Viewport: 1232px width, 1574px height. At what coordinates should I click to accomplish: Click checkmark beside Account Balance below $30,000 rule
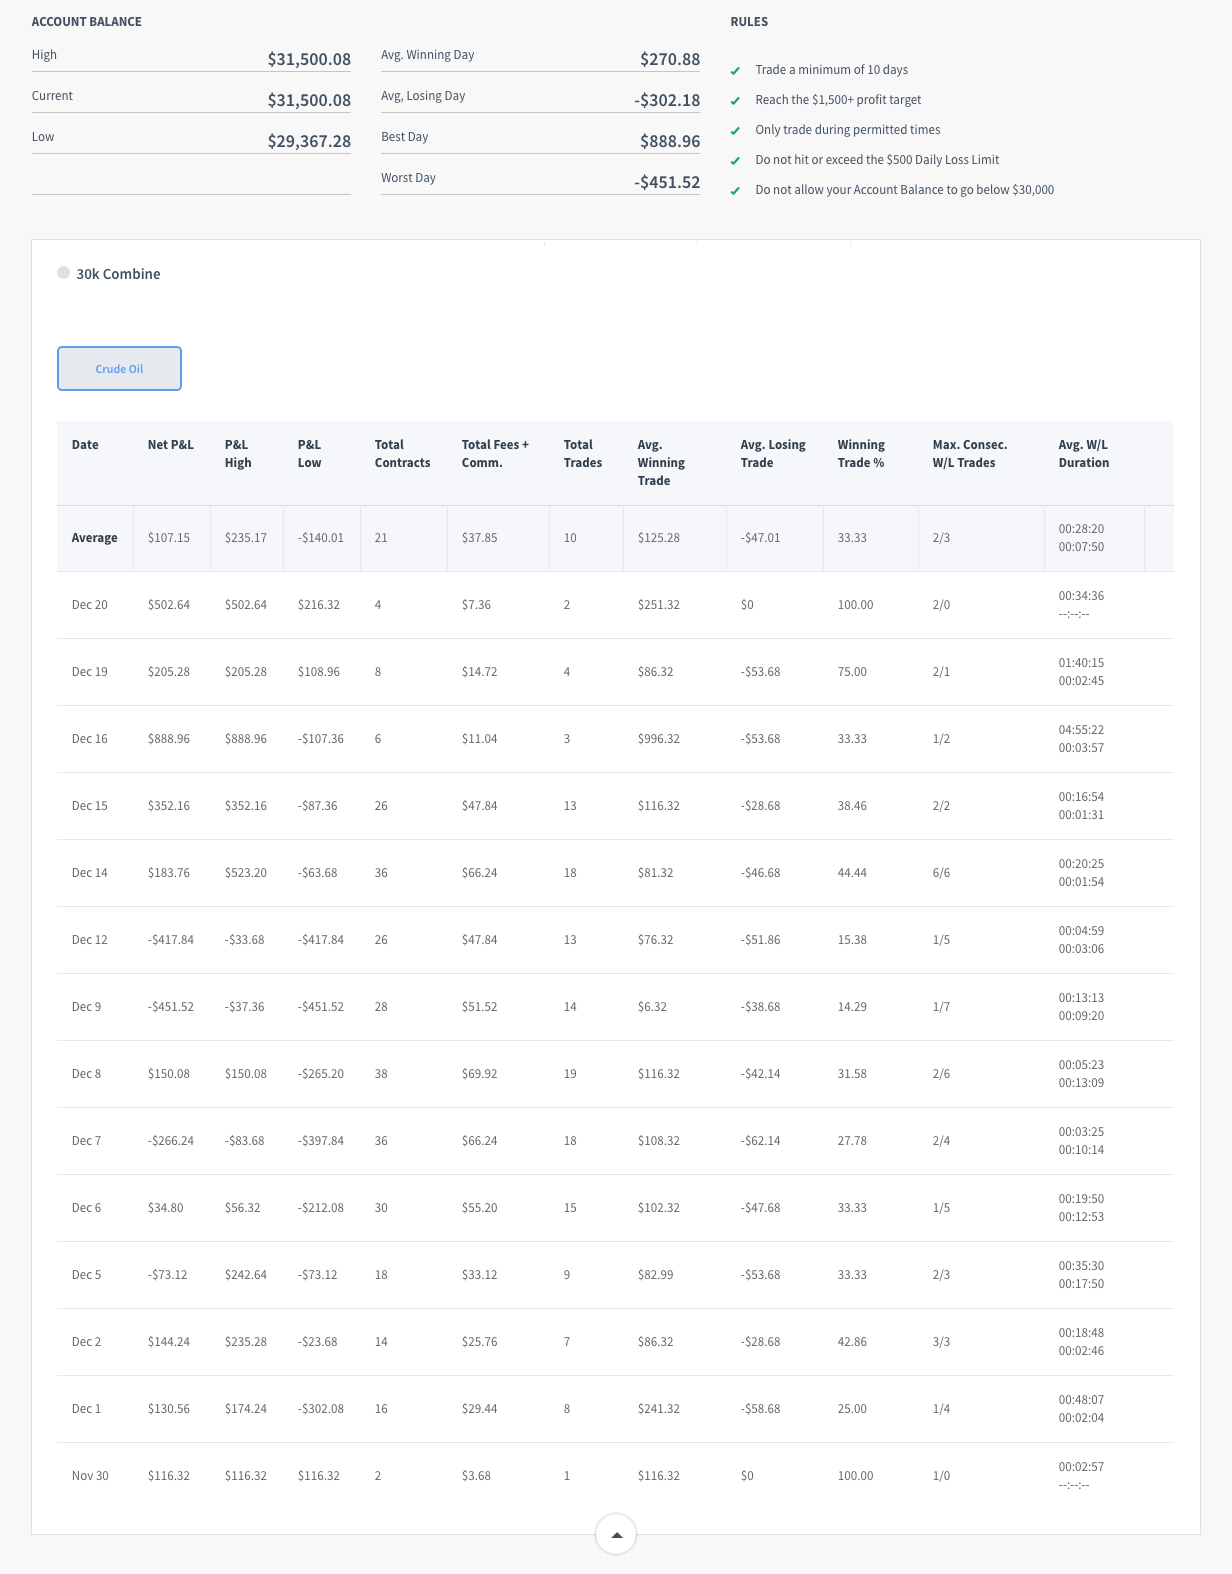point(735,191)
